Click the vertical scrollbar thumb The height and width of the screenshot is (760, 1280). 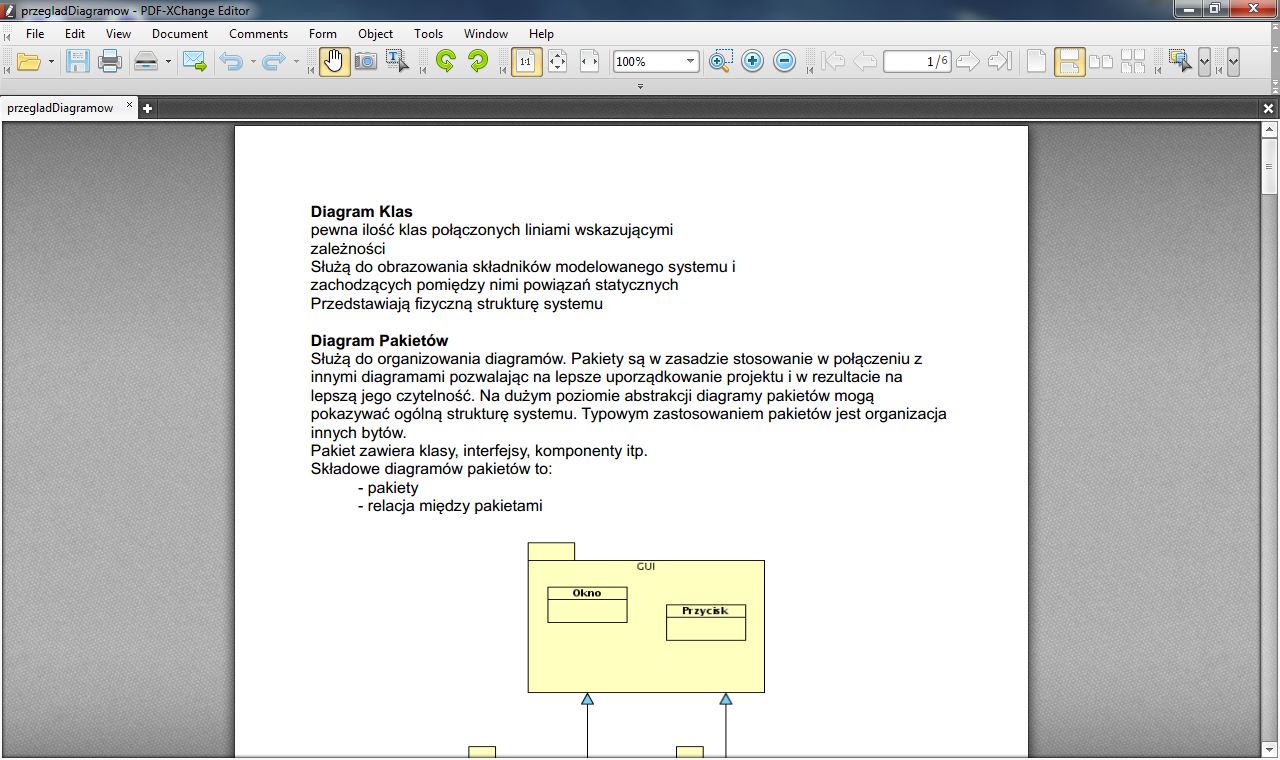1270,166
